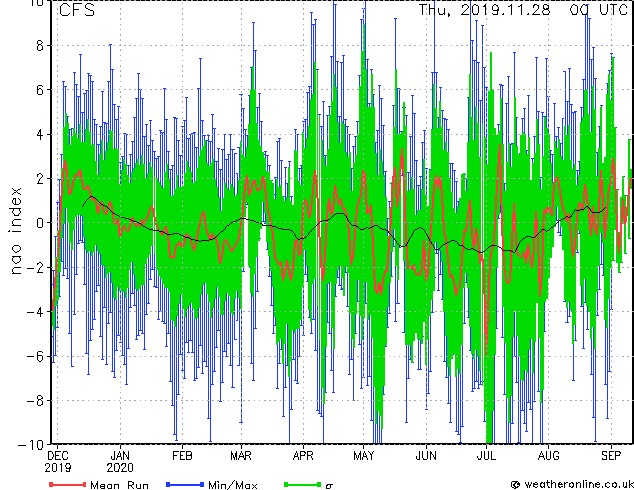The image size is (634, 490).
Task: Select the JAN 2020 month marker
Action: click(x=120, y=459)
